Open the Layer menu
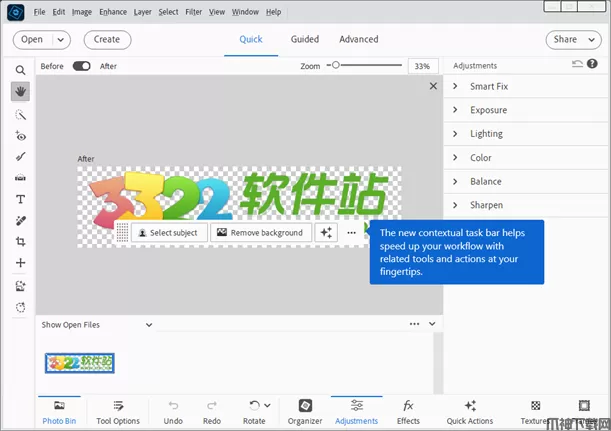Image resolution: width=611 pixels, height=431 pixels. click(143, 12)
